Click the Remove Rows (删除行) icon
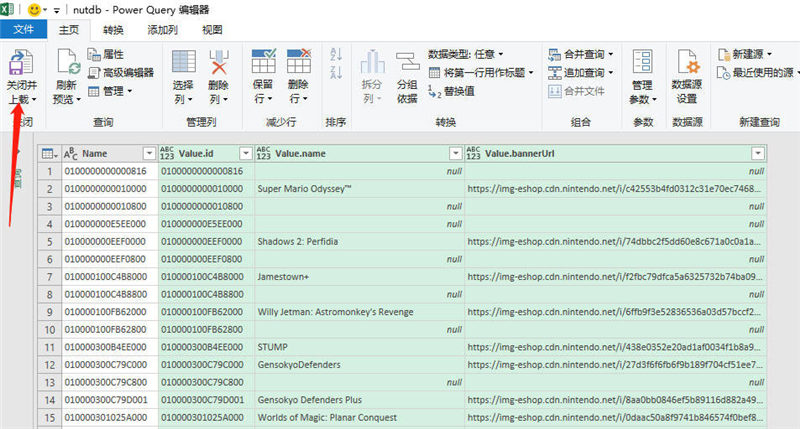The height and width of the screenshot is (429, 800). (x=298, y=61)
